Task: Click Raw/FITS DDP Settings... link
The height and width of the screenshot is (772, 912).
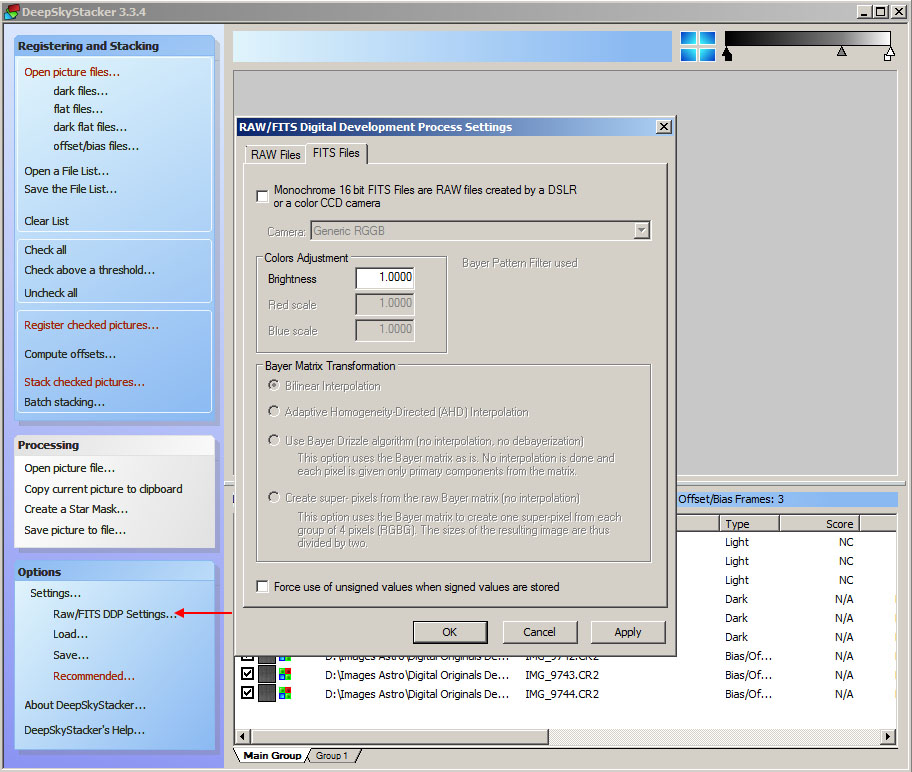Action: (115, 614)
